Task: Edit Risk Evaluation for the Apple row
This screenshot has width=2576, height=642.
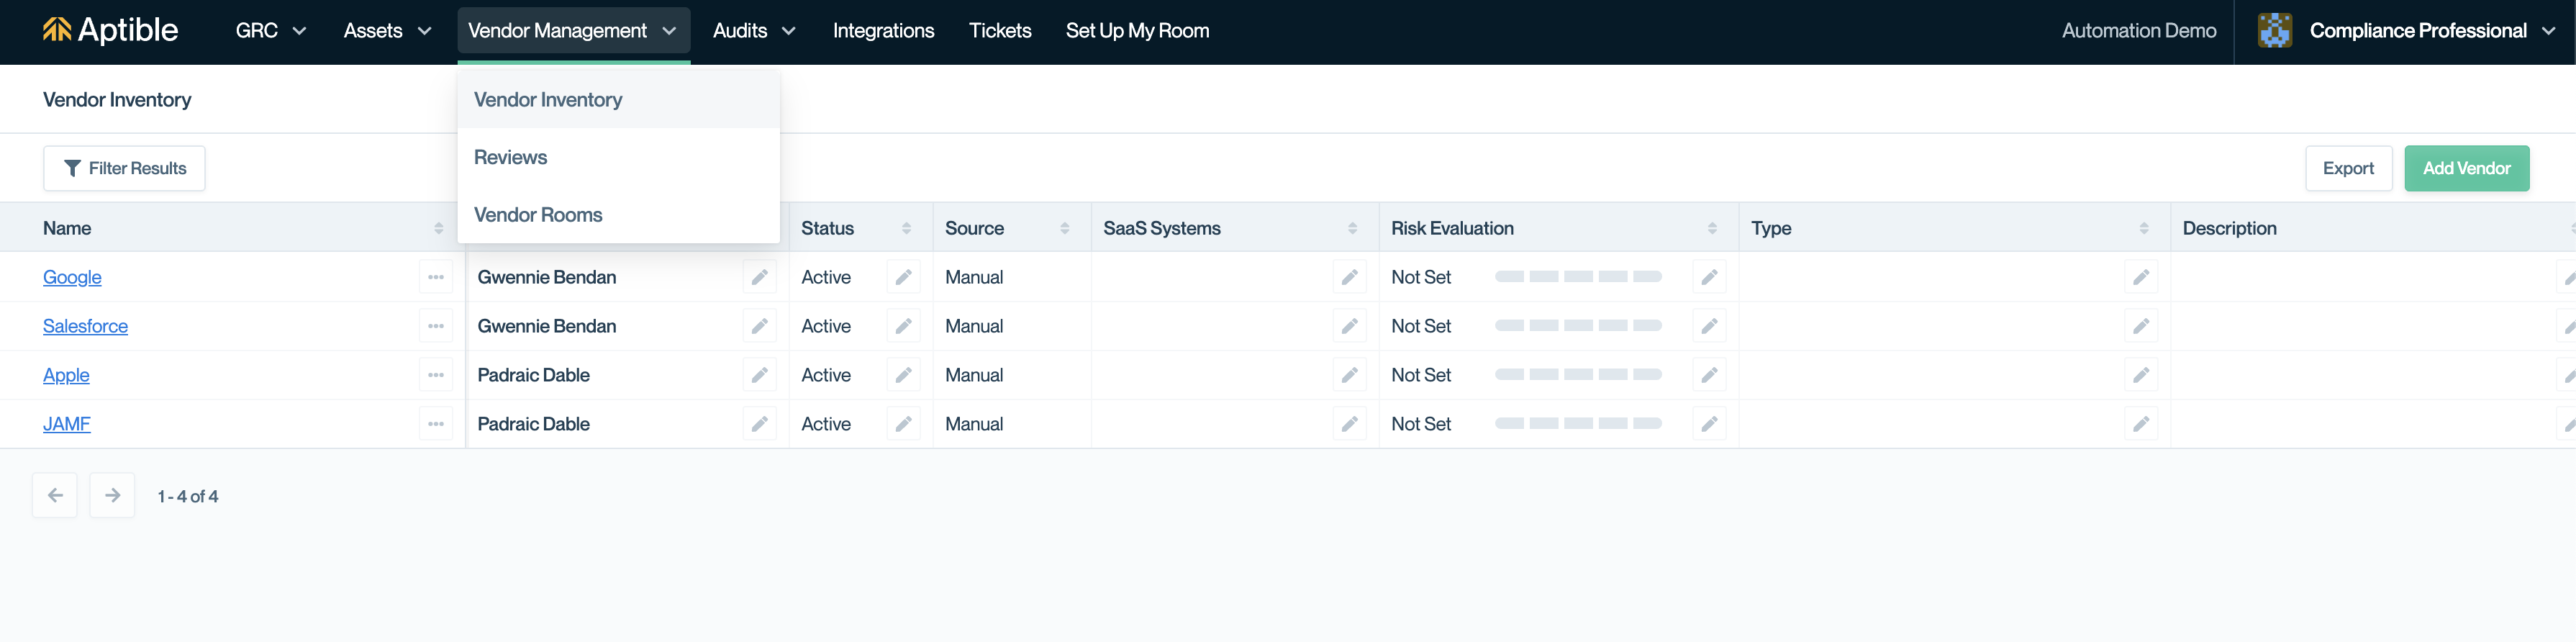Action: [1710, 375]
